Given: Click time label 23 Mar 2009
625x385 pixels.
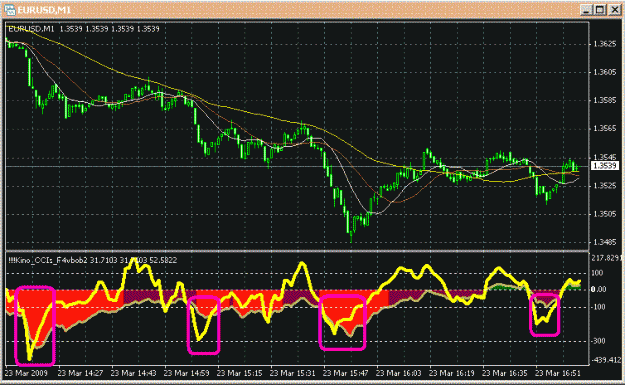Looking at the screenshot, I should pyautogui.click(x=26, y=373).
